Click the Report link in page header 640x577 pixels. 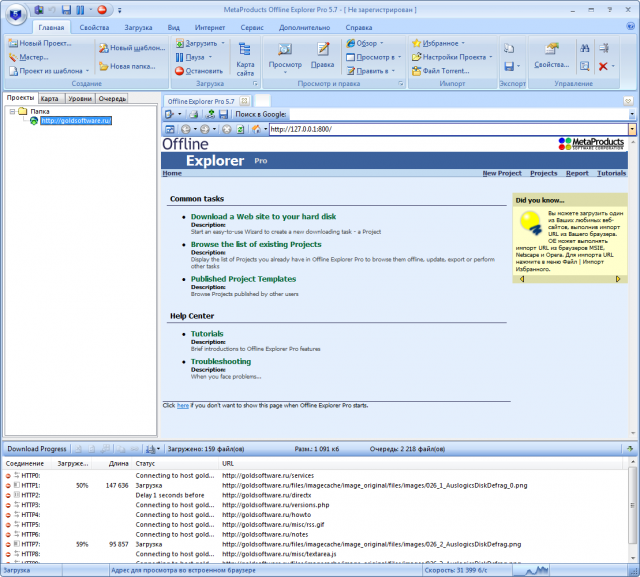tap(577, 173)
